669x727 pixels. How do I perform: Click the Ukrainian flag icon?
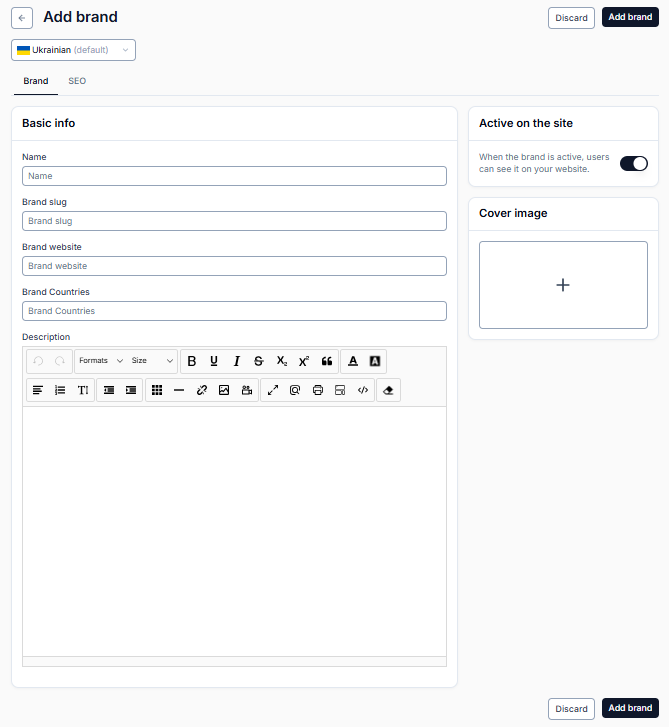point(23,50)
